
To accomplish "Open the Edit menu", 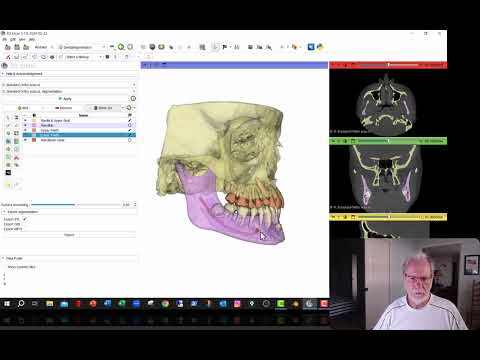I will [x=13, y=39].
